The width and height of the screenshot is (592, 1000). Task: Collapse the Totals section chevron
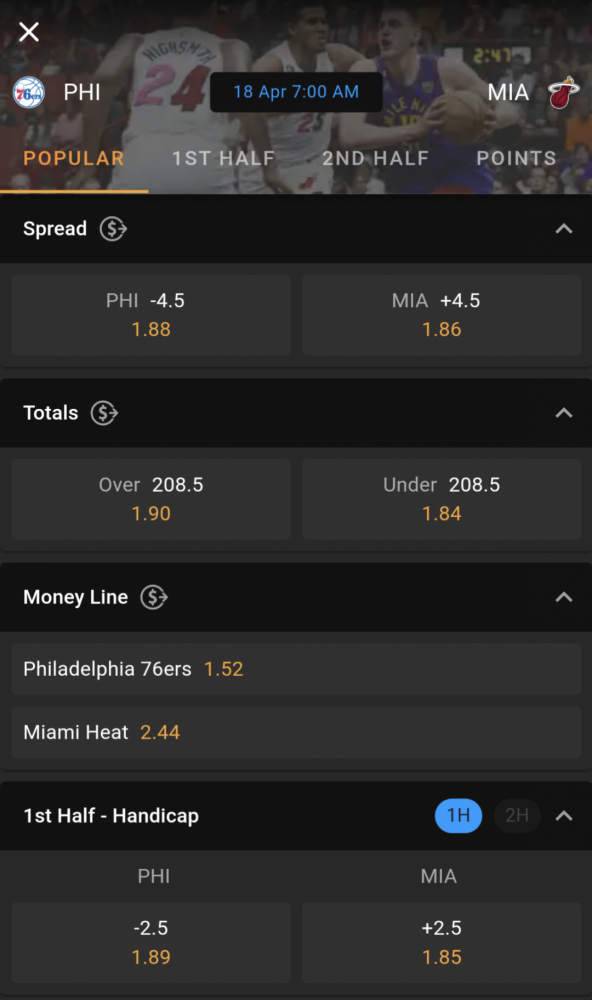coord(563,413)
